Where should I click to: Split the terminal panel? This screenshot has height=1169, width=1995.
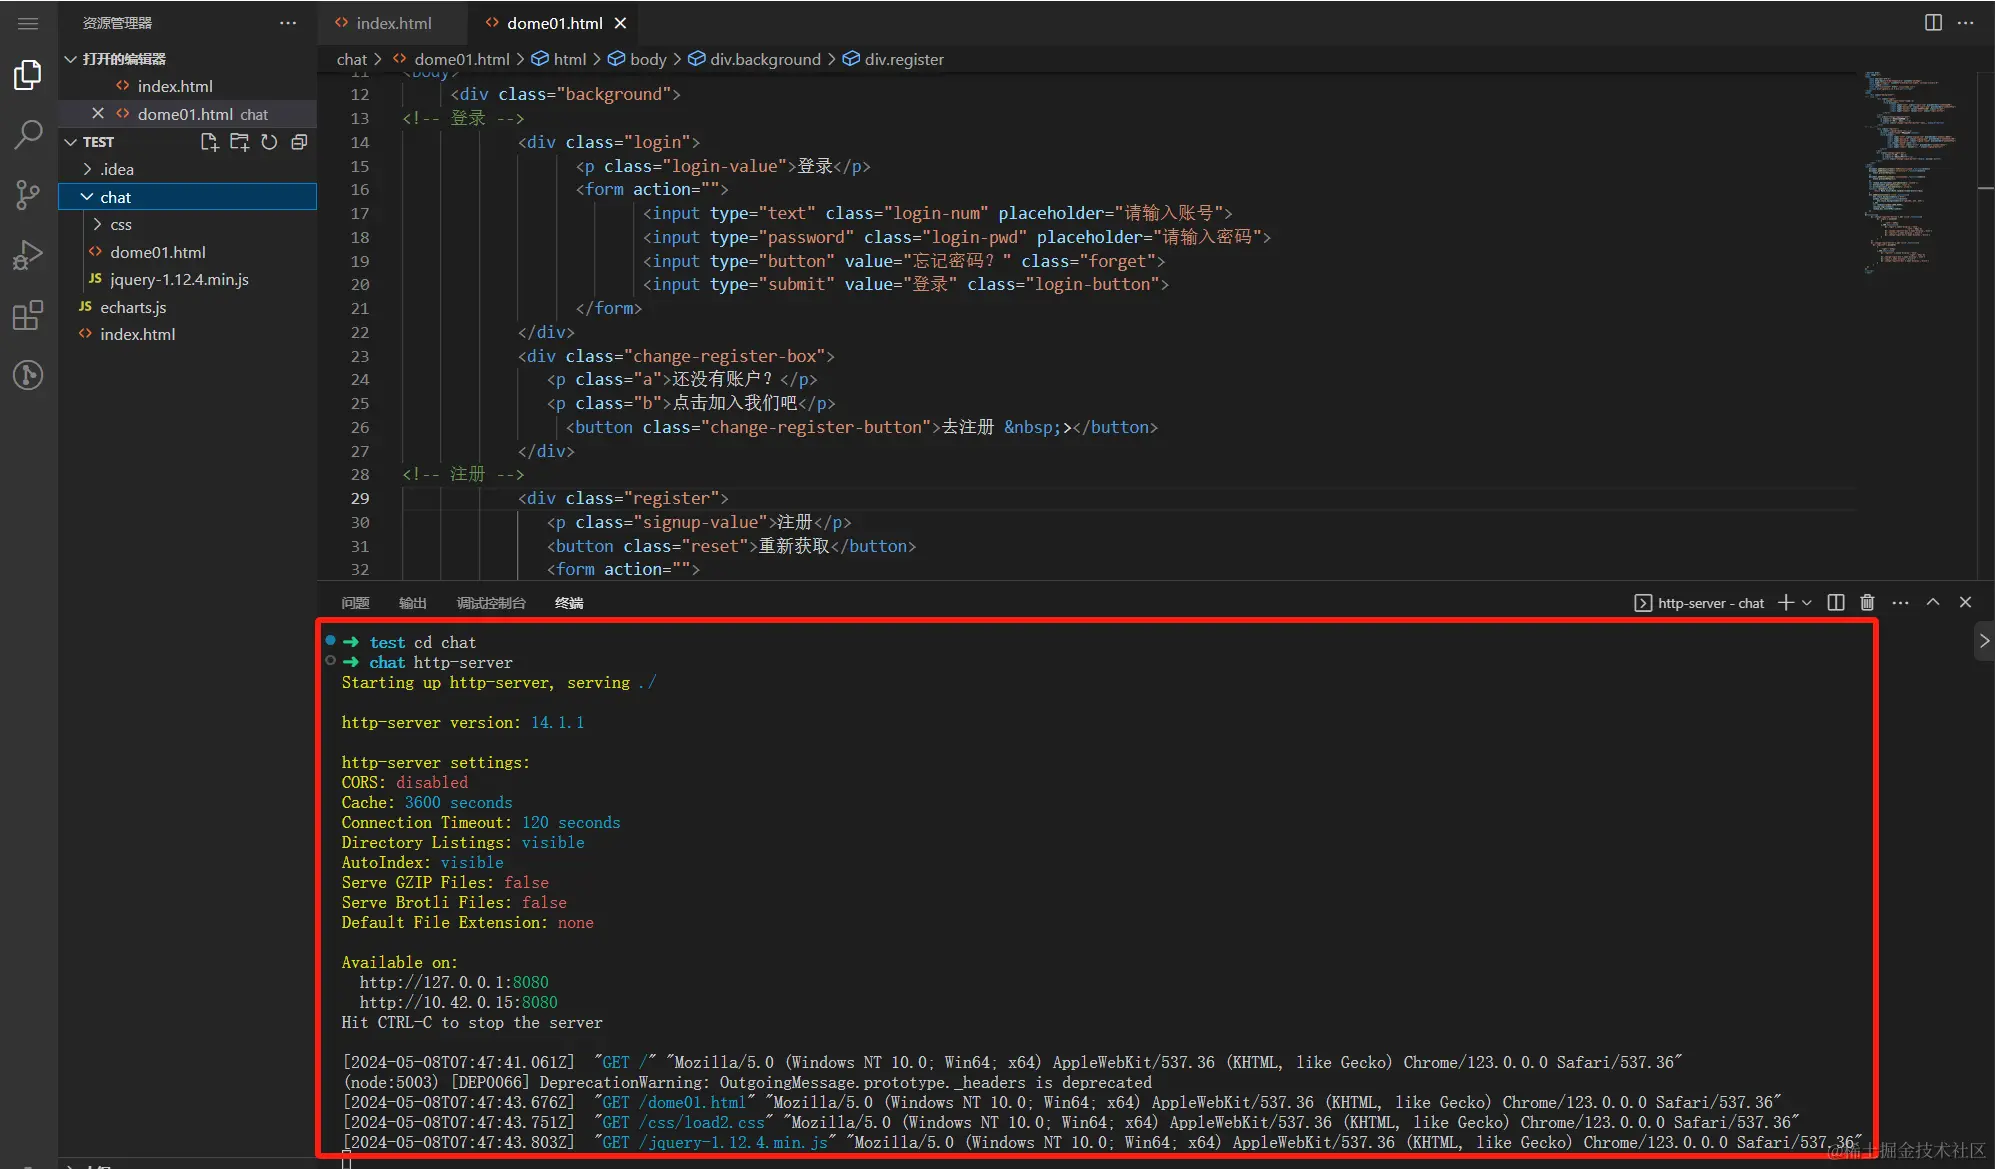point(1836,602)
